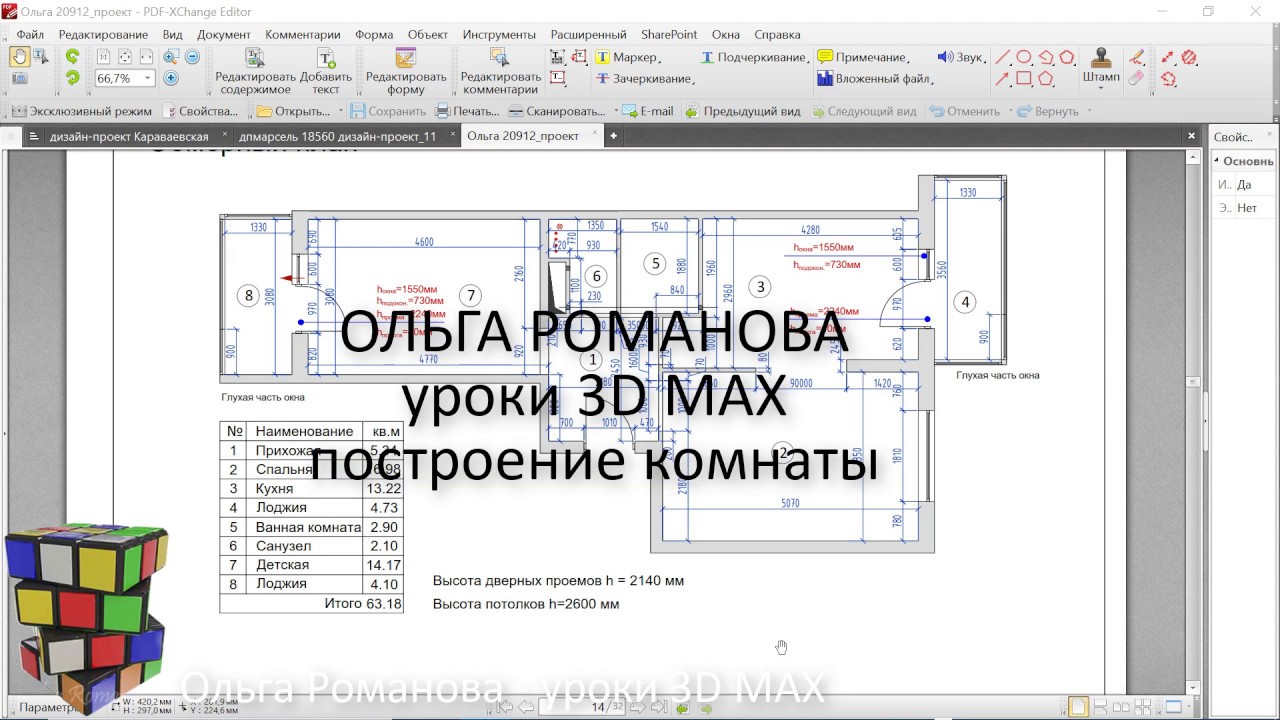The width and height of the screenshot is (1280, 720).
Task: Rotate view counter-clockwise icon
Action: (73, 56)
